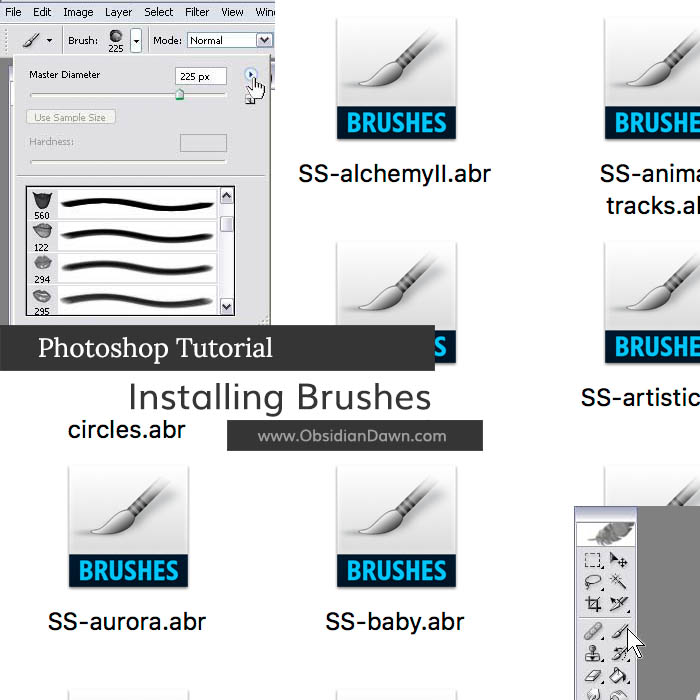This screenshot has width=700, height=700.
Task: Select the Move tool in toolbox
Action: (618, 560)
